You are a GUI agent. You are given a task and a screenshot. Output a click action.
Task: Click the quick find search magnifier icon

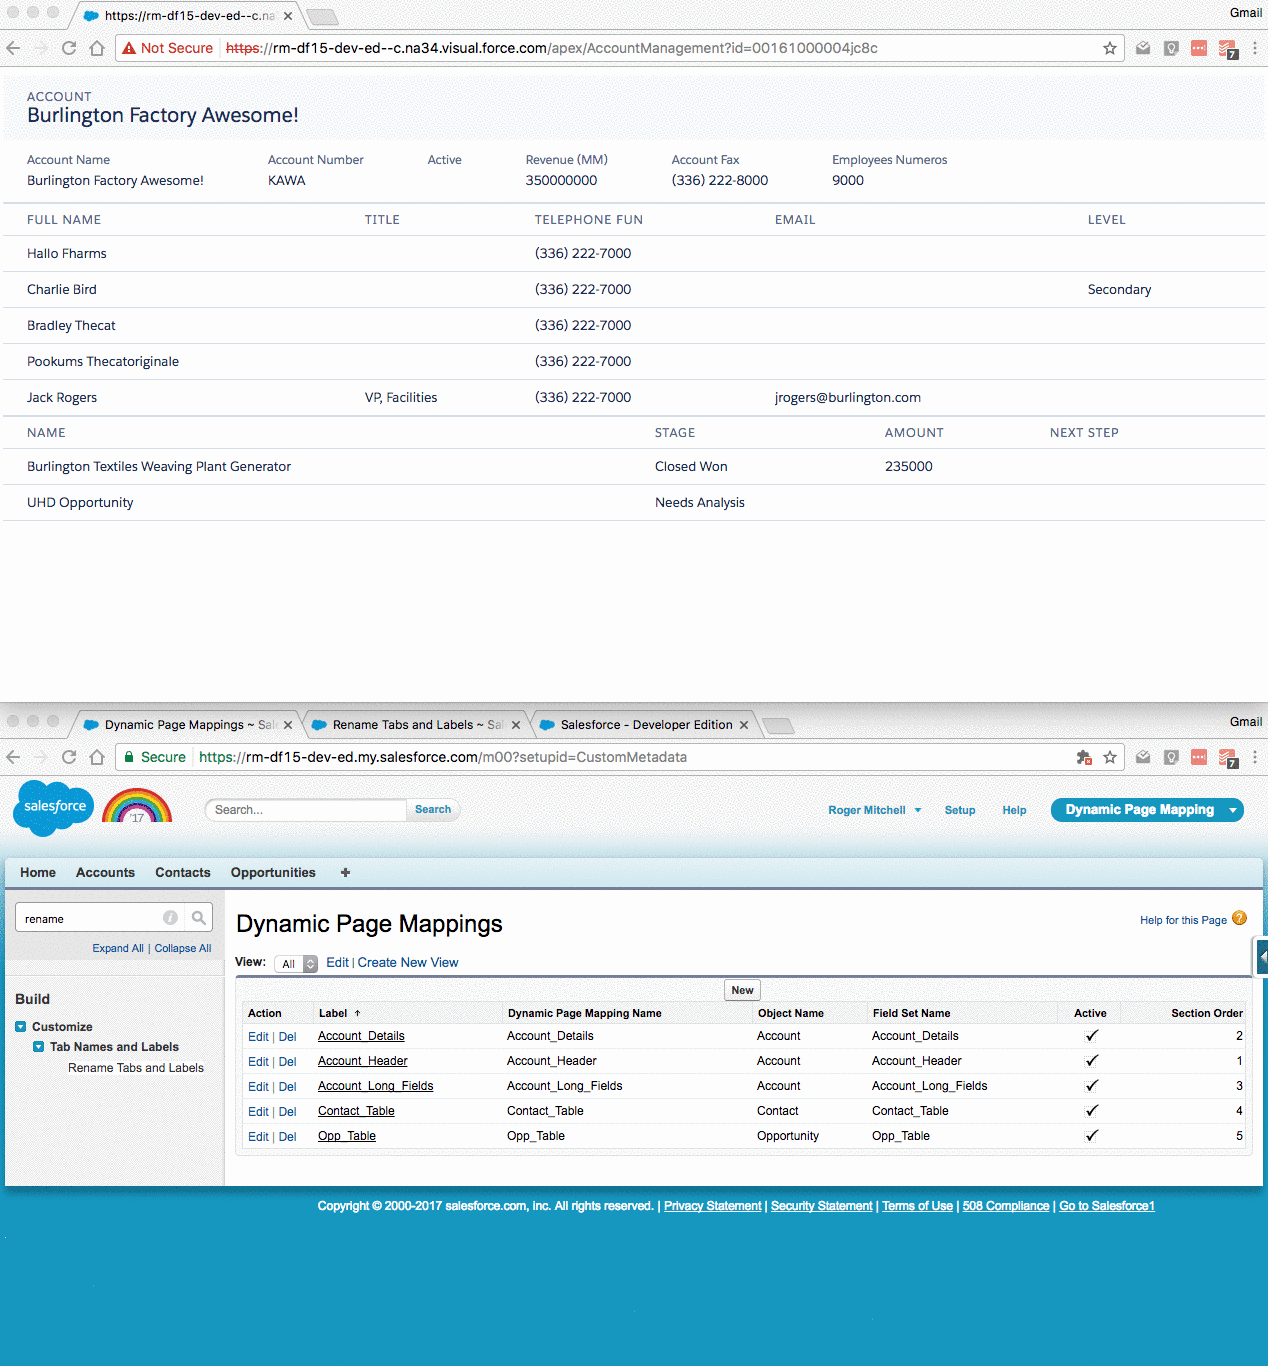(198, 917)
